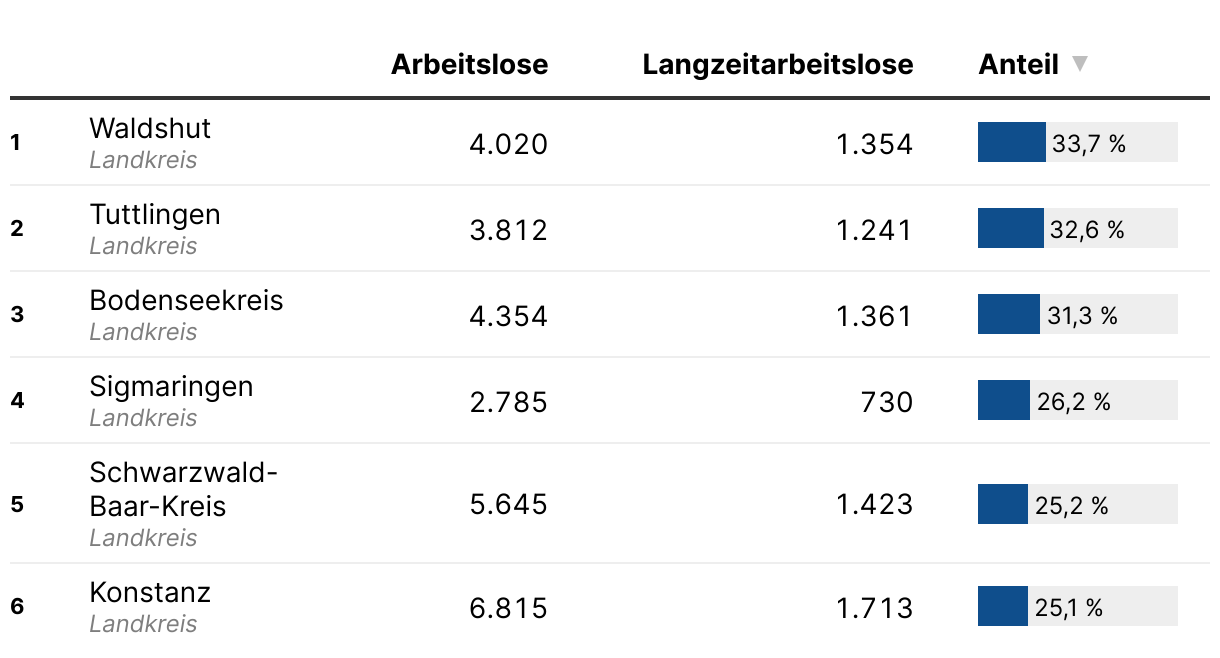Click the sort arrow next to Anteil
Image resolution: width=1220 pixels, height=658 pixels.
click(1079, 64)
